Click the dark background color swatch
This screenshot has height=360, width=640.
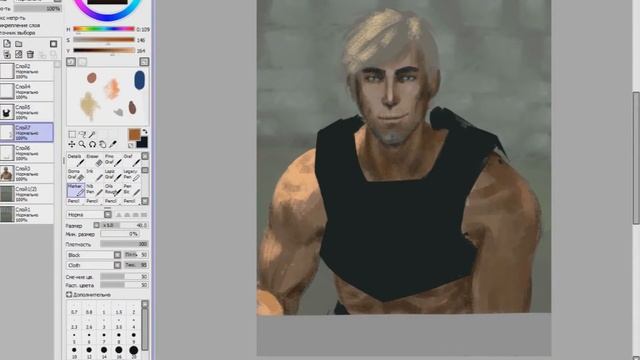(143, 143)
